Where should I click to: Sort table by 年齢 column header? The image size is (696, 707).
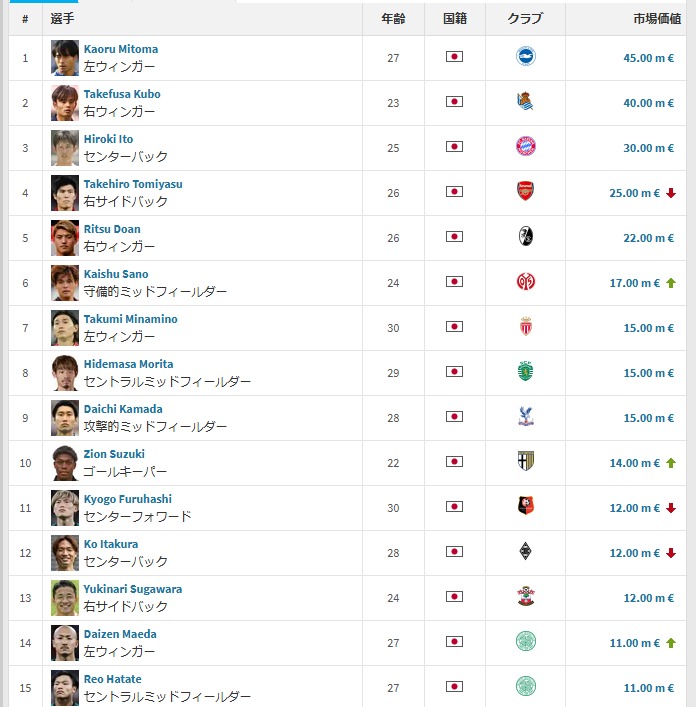tap(392, 18)
